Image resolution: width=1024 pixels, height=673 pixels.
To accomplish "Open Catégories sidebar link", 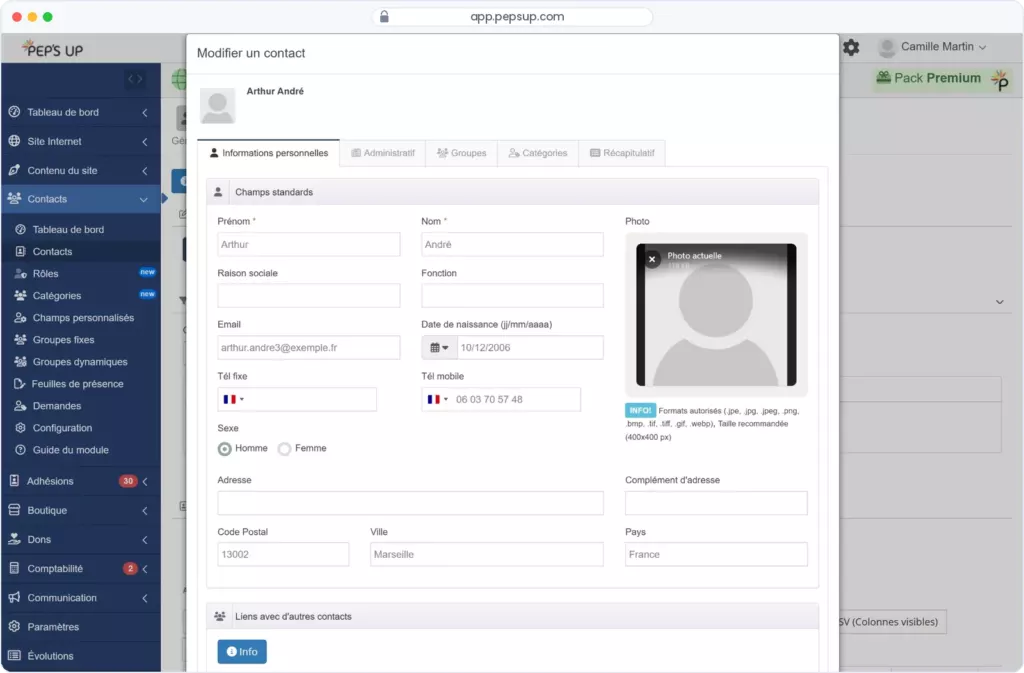I will [x=57, y=296].
